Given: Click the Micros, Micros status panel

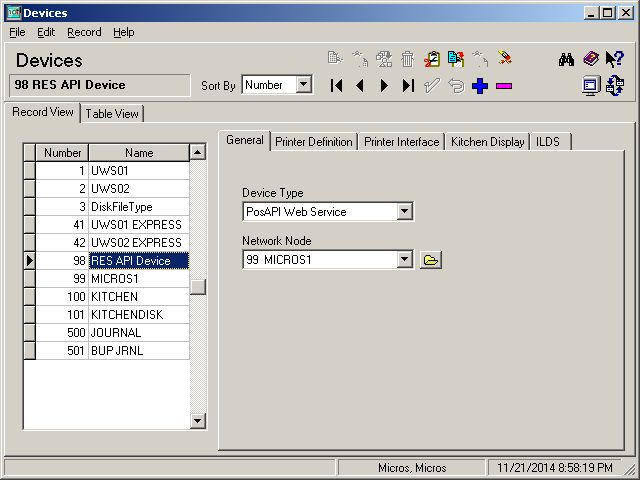Looking at the screenshot, I should pyautogui.click(x=411, y=467).
